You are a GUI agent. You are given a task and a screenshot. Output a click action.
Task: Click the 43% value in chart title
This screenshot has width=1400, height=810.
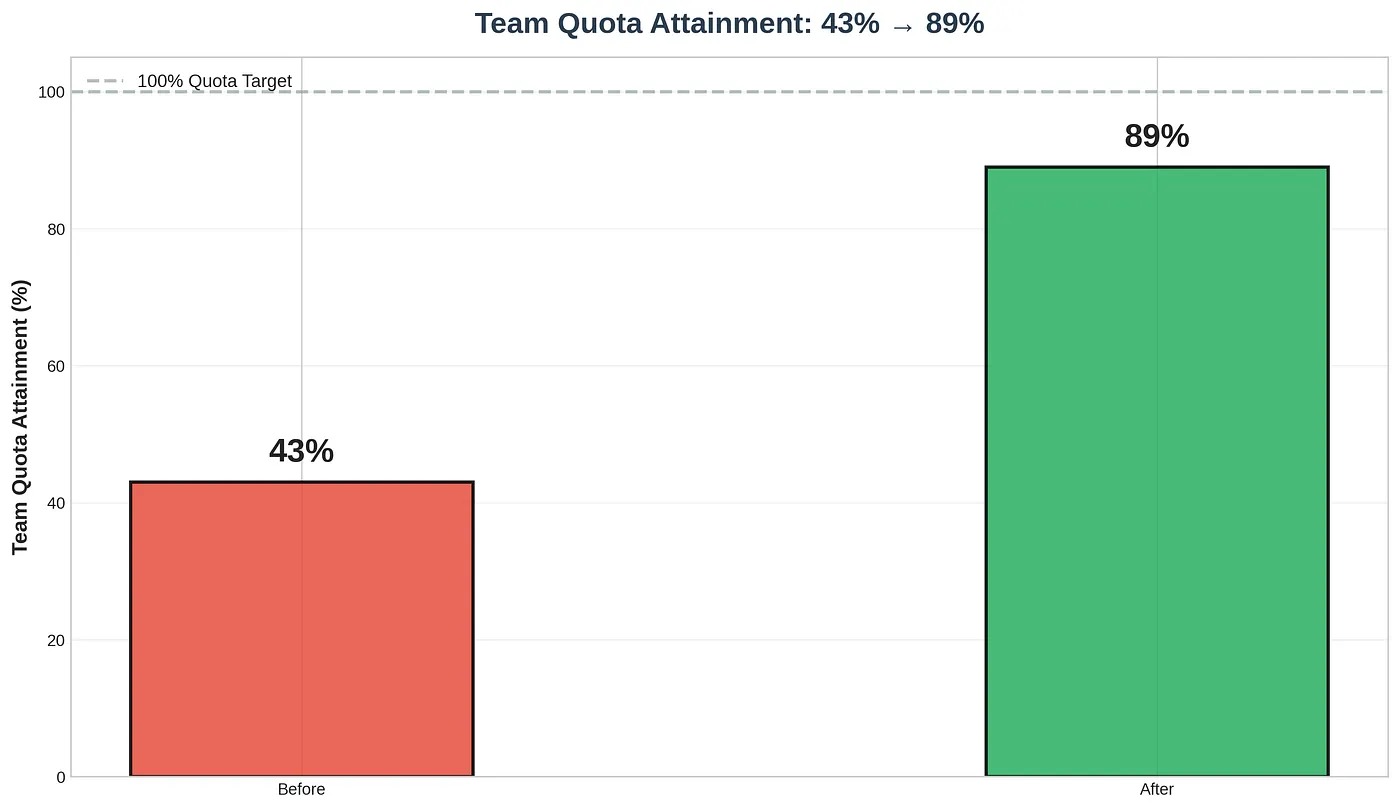pos(850,24)
